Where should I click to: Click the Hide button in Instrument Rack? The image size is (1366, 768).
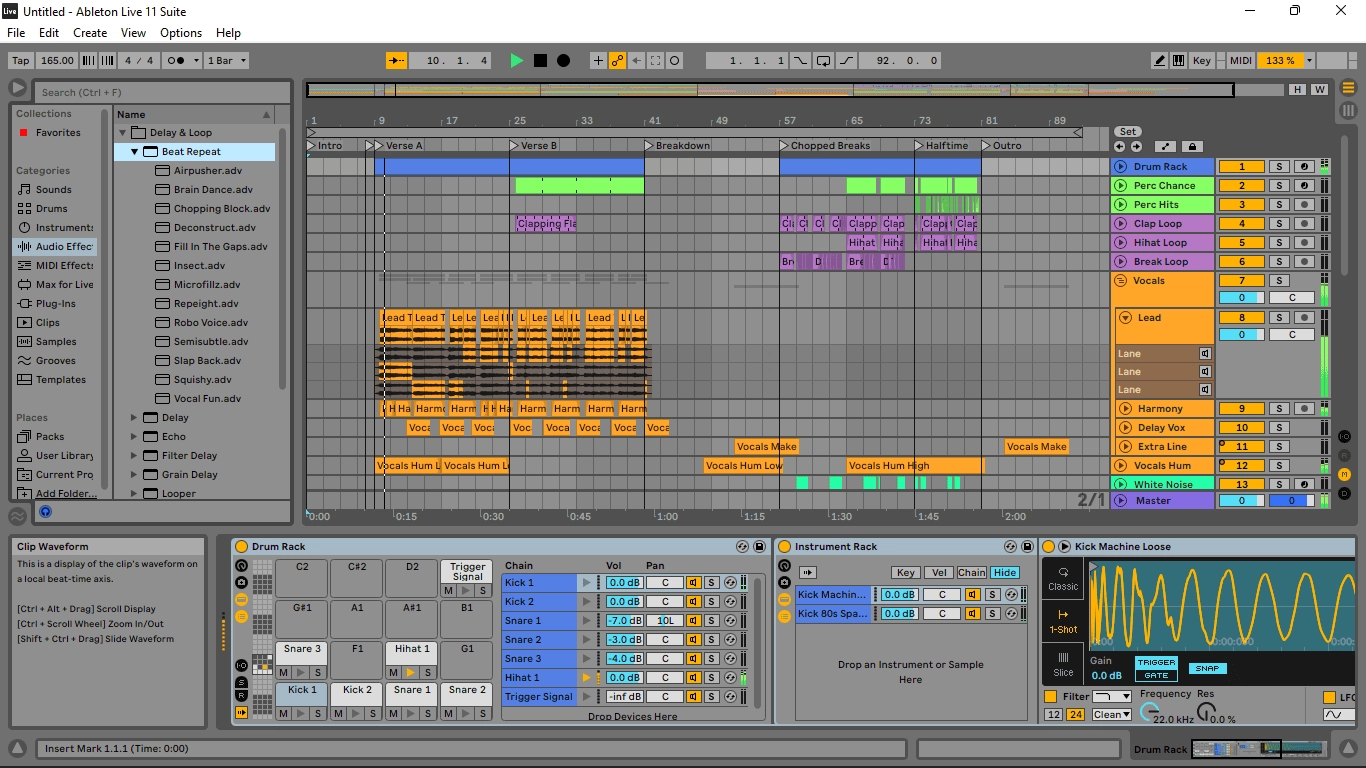(1005, 573)
